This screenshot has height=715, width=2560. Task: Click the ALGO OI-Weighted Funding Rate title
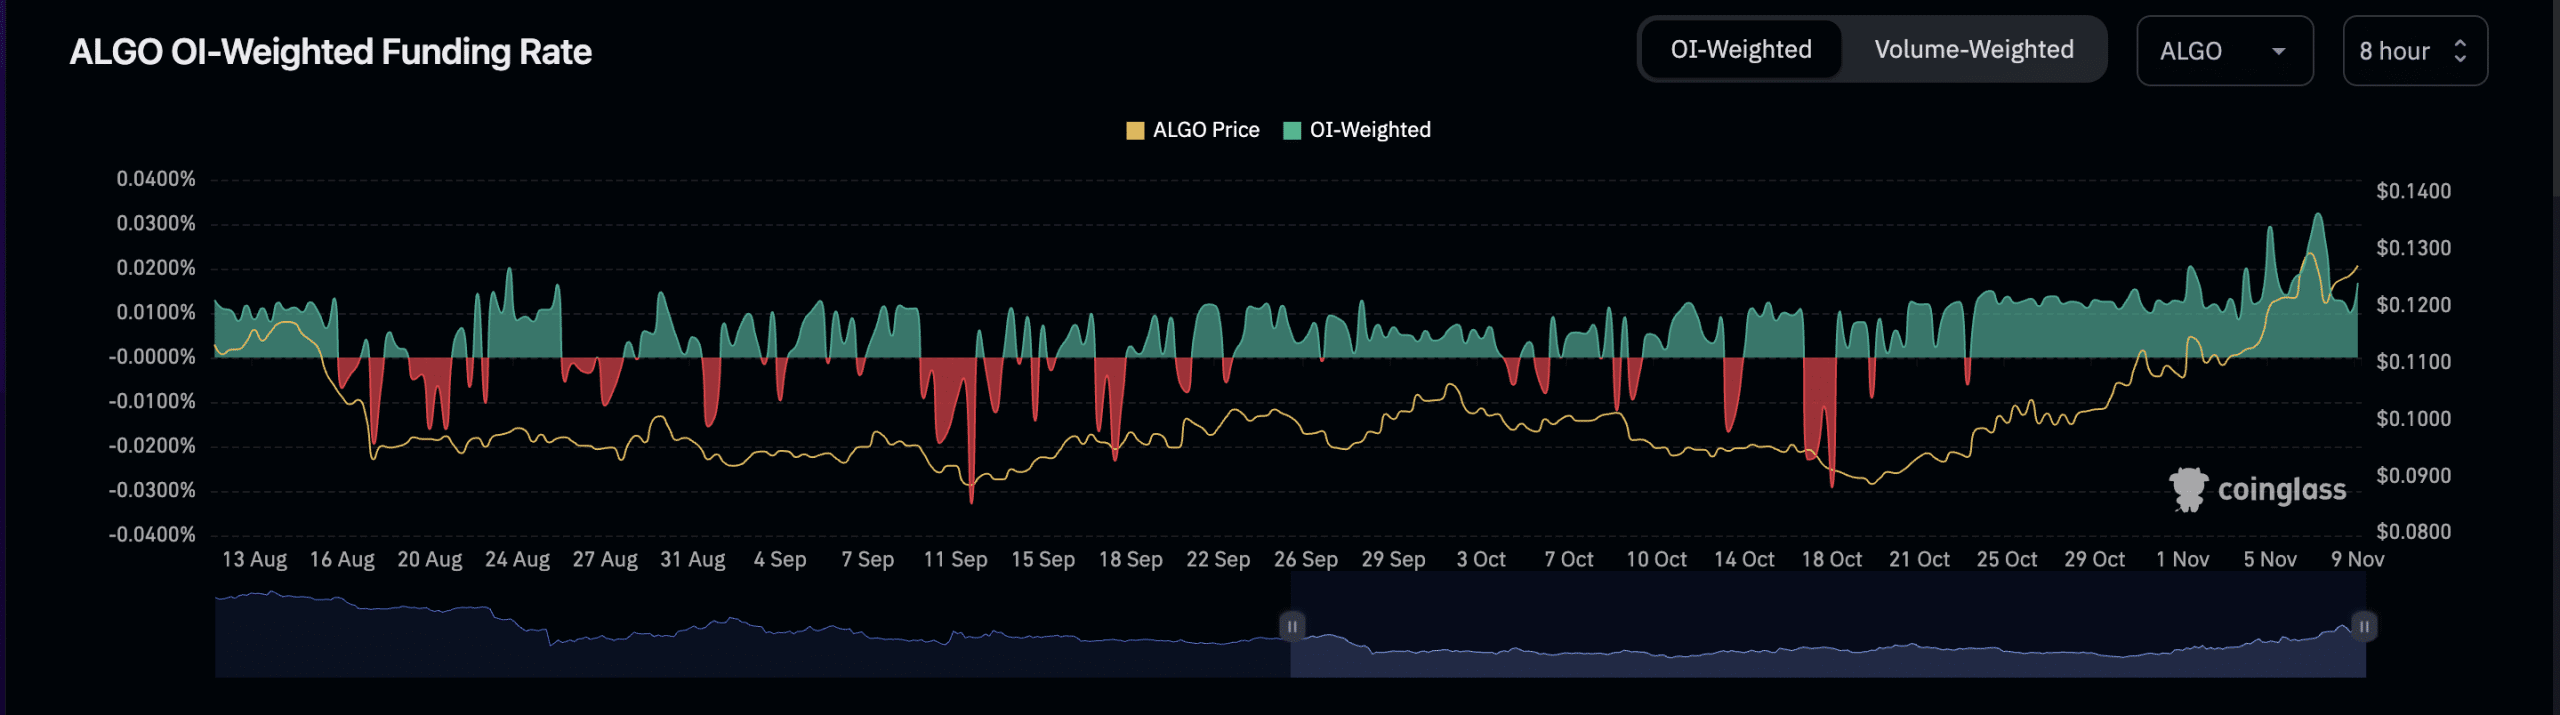(331, 52)
